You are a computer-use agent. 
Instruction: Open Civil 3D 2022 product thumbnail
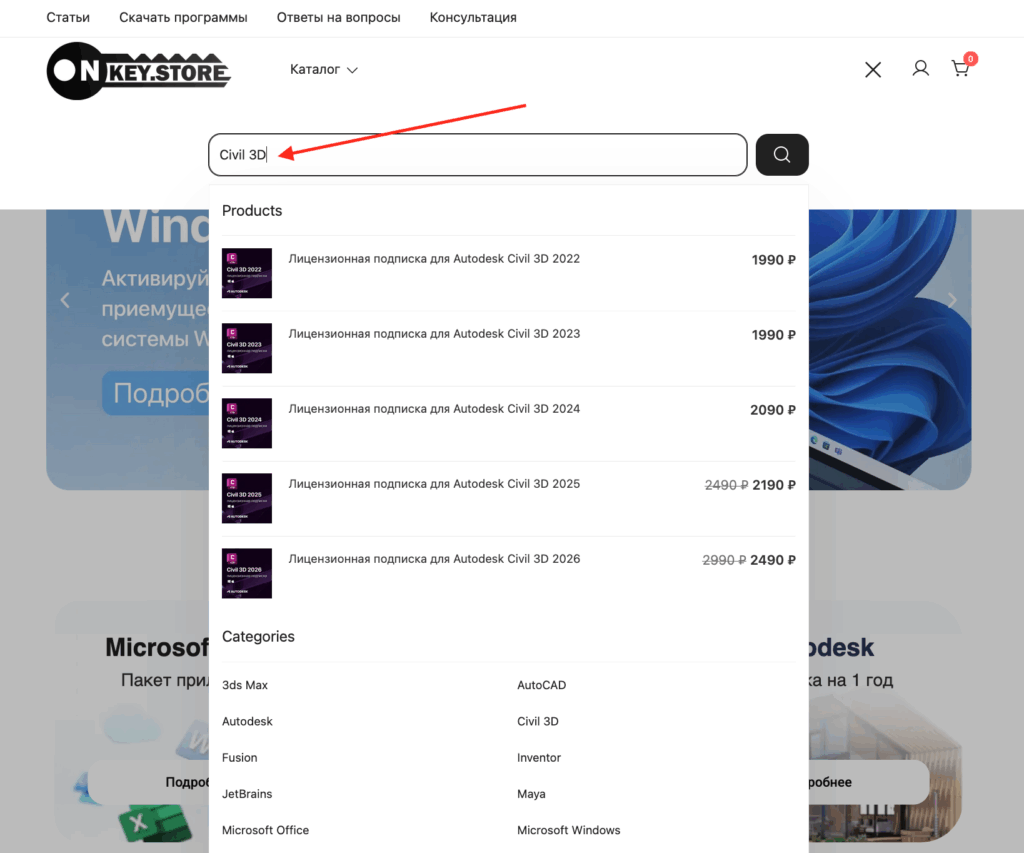247,273
